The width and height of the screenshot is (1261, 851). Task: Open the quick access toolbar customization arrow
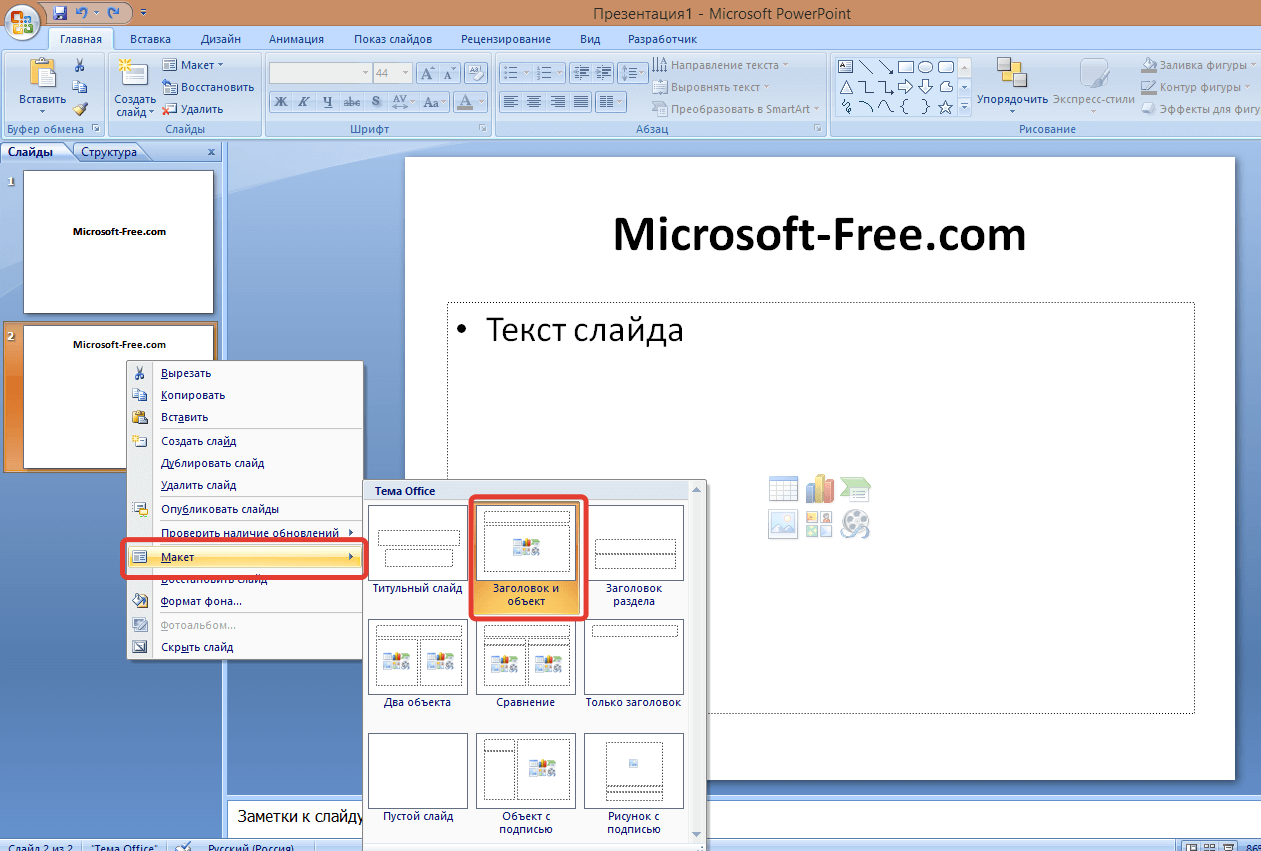coord(143,13)
